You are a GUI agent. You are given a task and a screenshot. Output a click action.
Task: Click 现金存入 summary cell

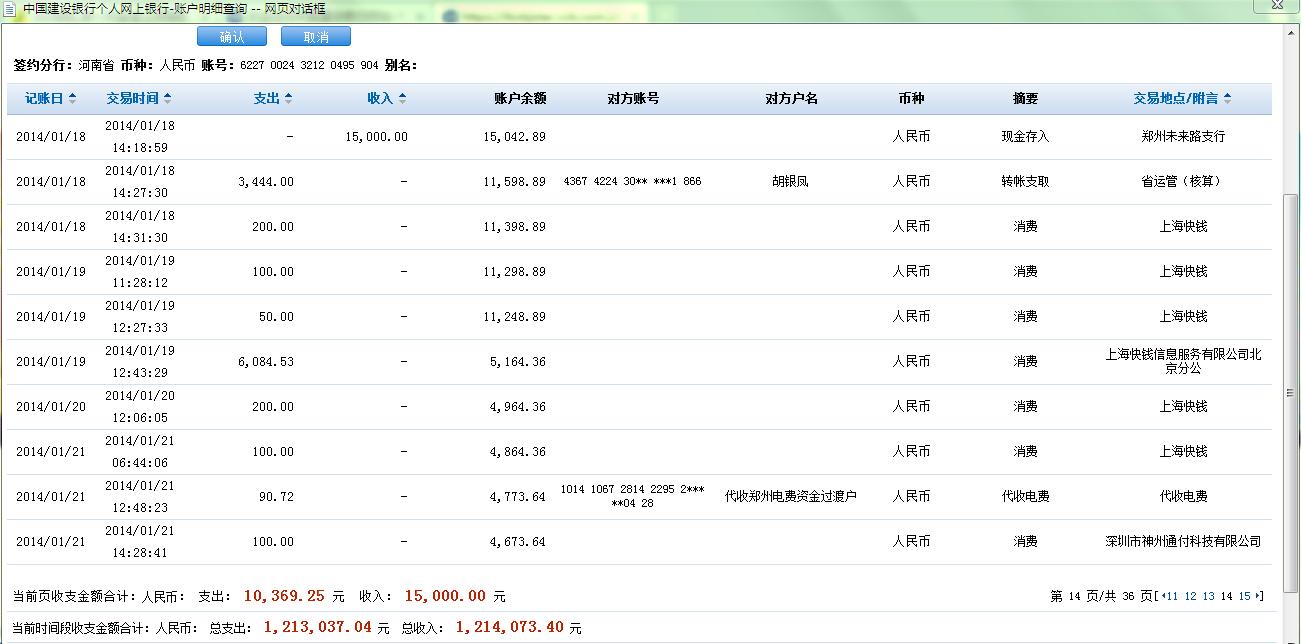tap(1025, 137)
